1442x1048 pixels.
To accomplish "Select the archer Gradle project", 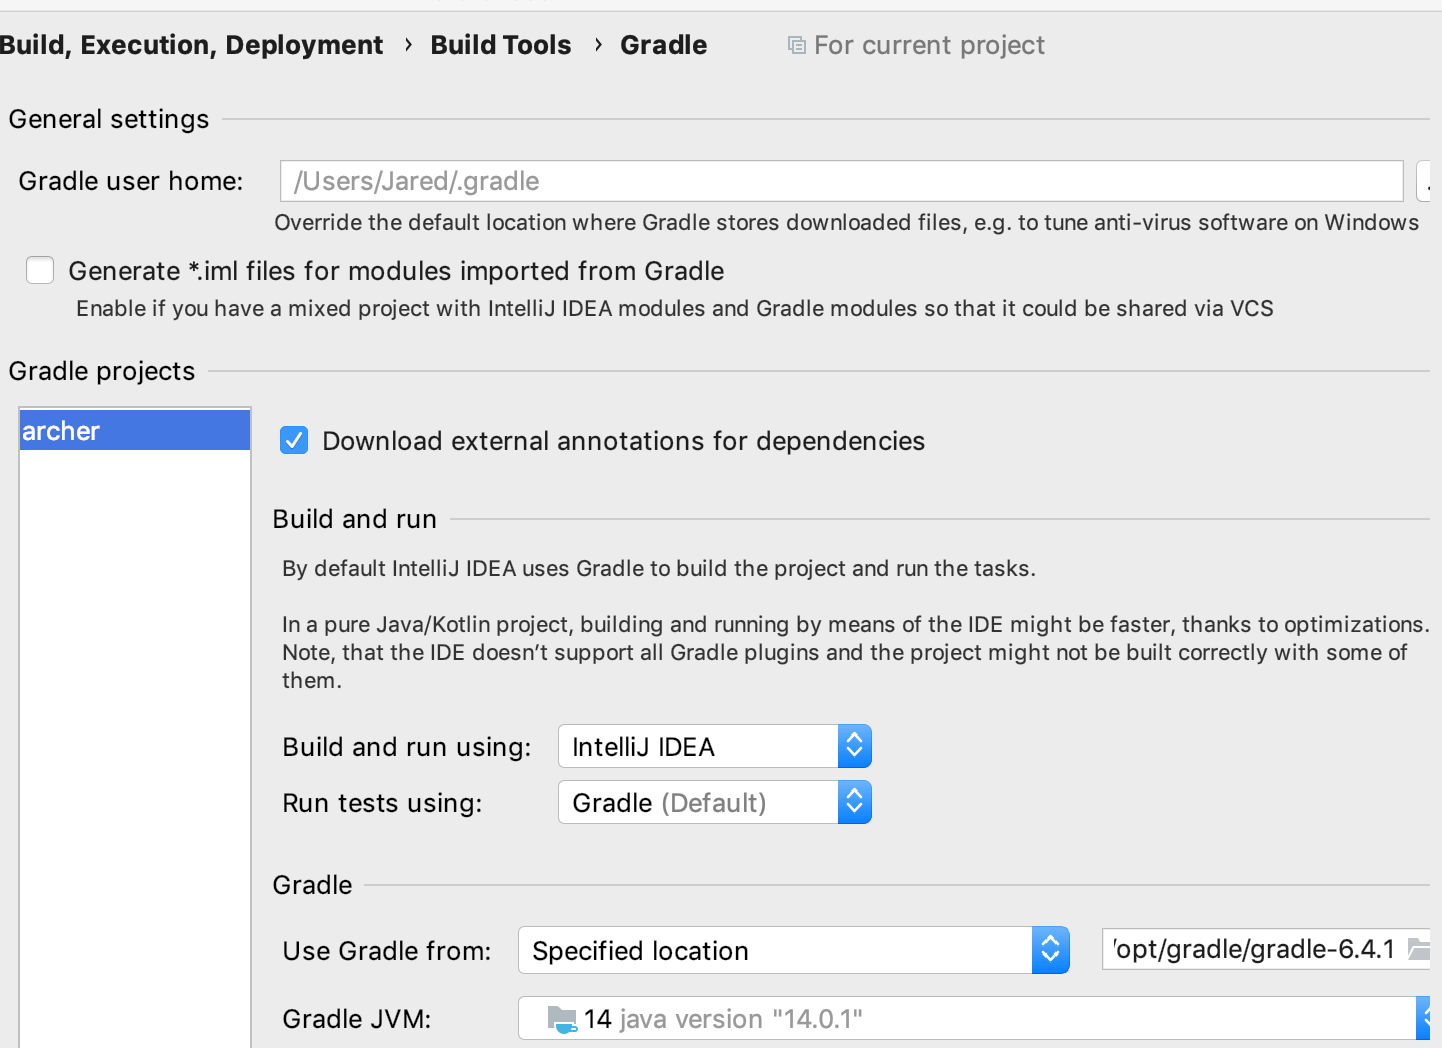I will (134, 431).
